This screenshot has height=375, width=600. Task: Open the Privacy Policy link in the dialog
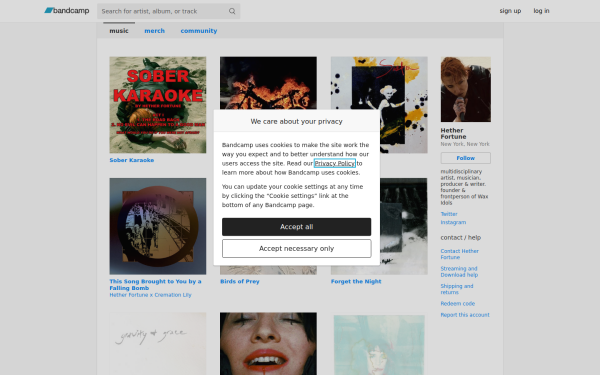335,163
